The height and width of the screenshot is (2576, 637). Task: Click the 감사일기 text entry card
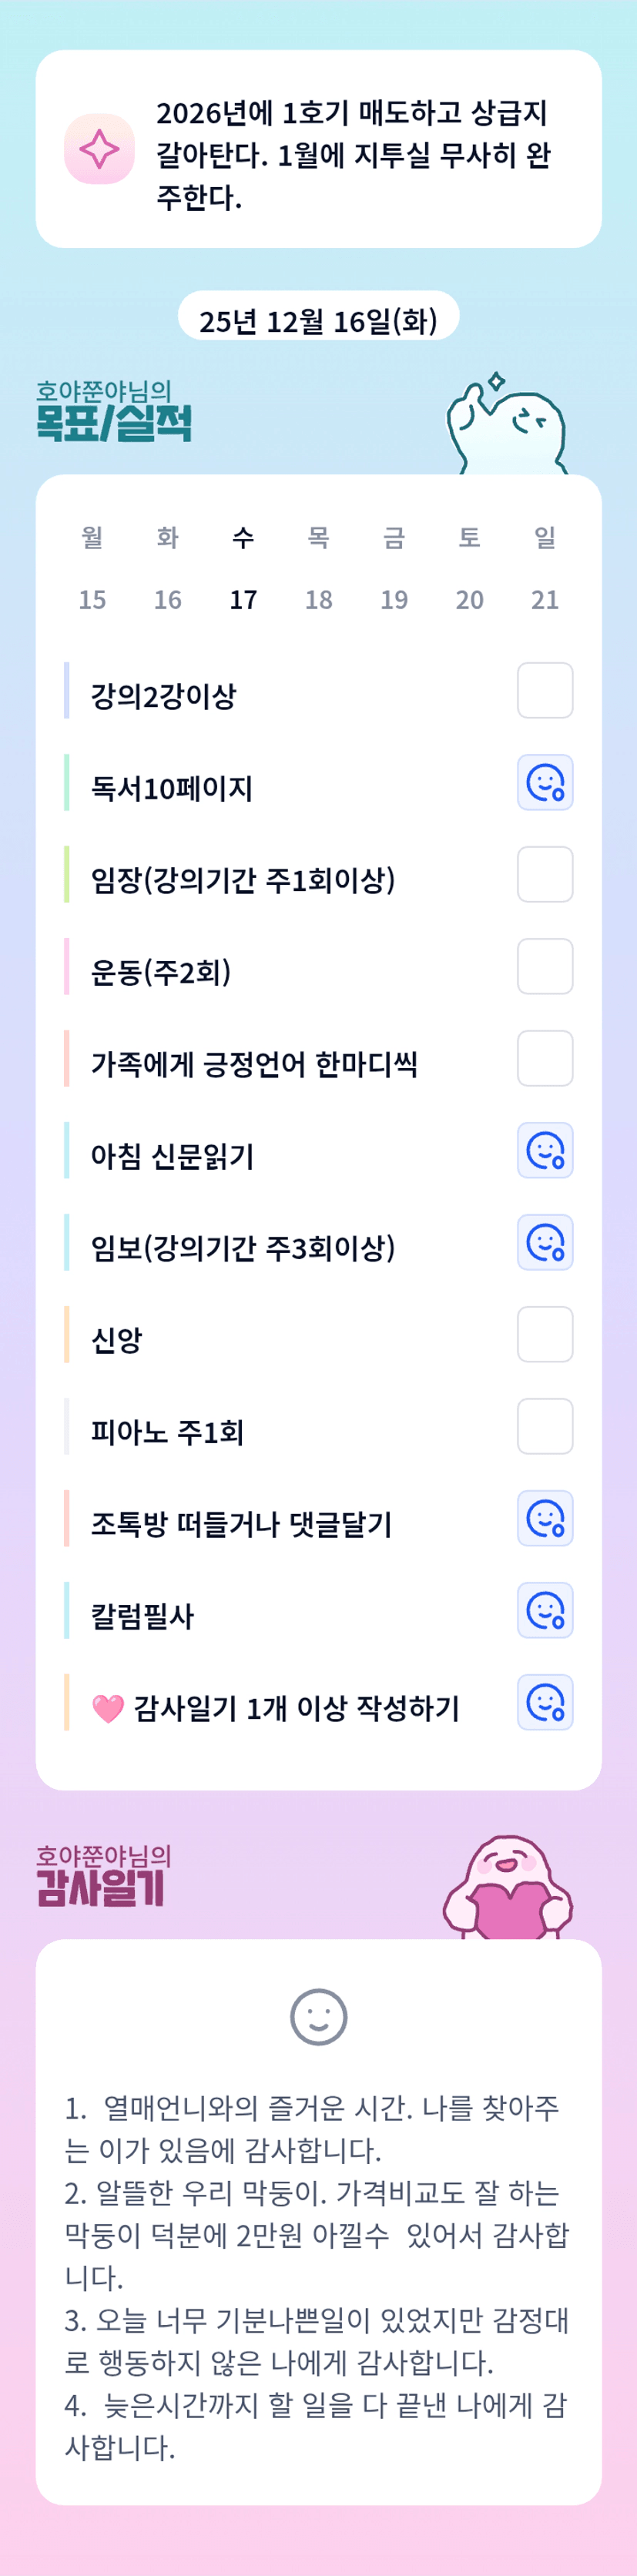[318, 2270]
